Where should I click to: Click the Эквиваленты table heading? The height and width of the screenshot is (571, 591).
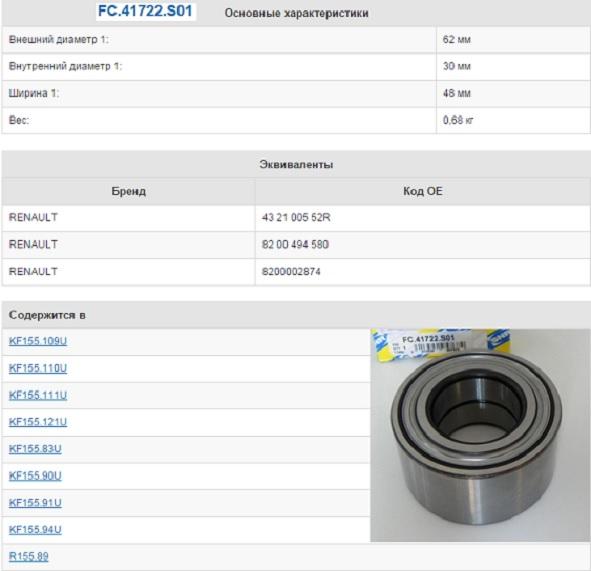[296, 165]
